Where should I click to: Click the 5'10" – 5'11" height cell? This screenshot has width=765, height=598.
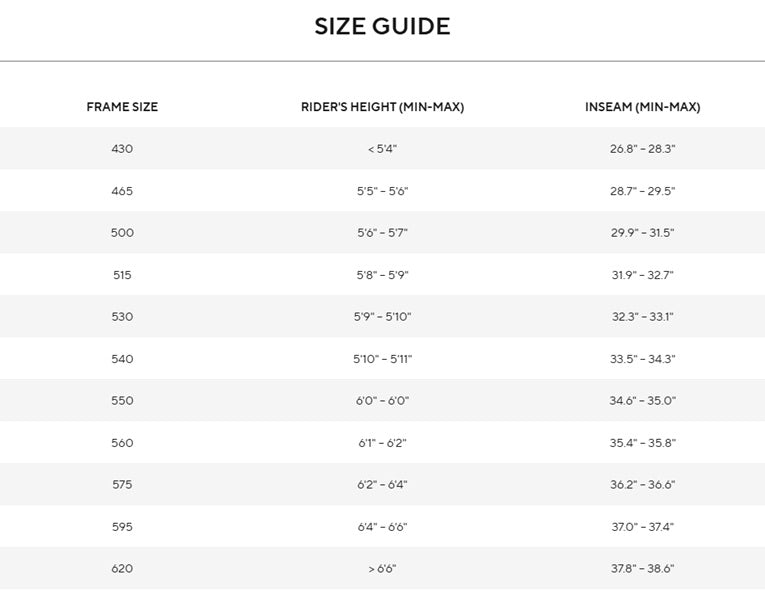382,359
